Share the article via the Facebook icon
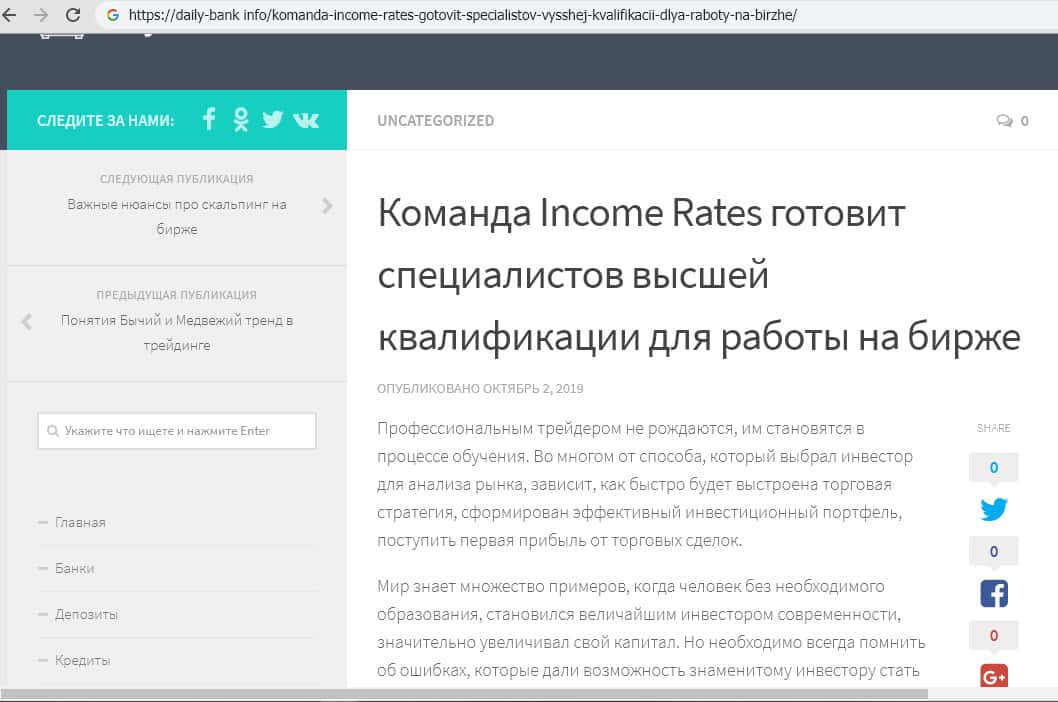Viewport: 1058px width, 702px height. click(994, 593)
